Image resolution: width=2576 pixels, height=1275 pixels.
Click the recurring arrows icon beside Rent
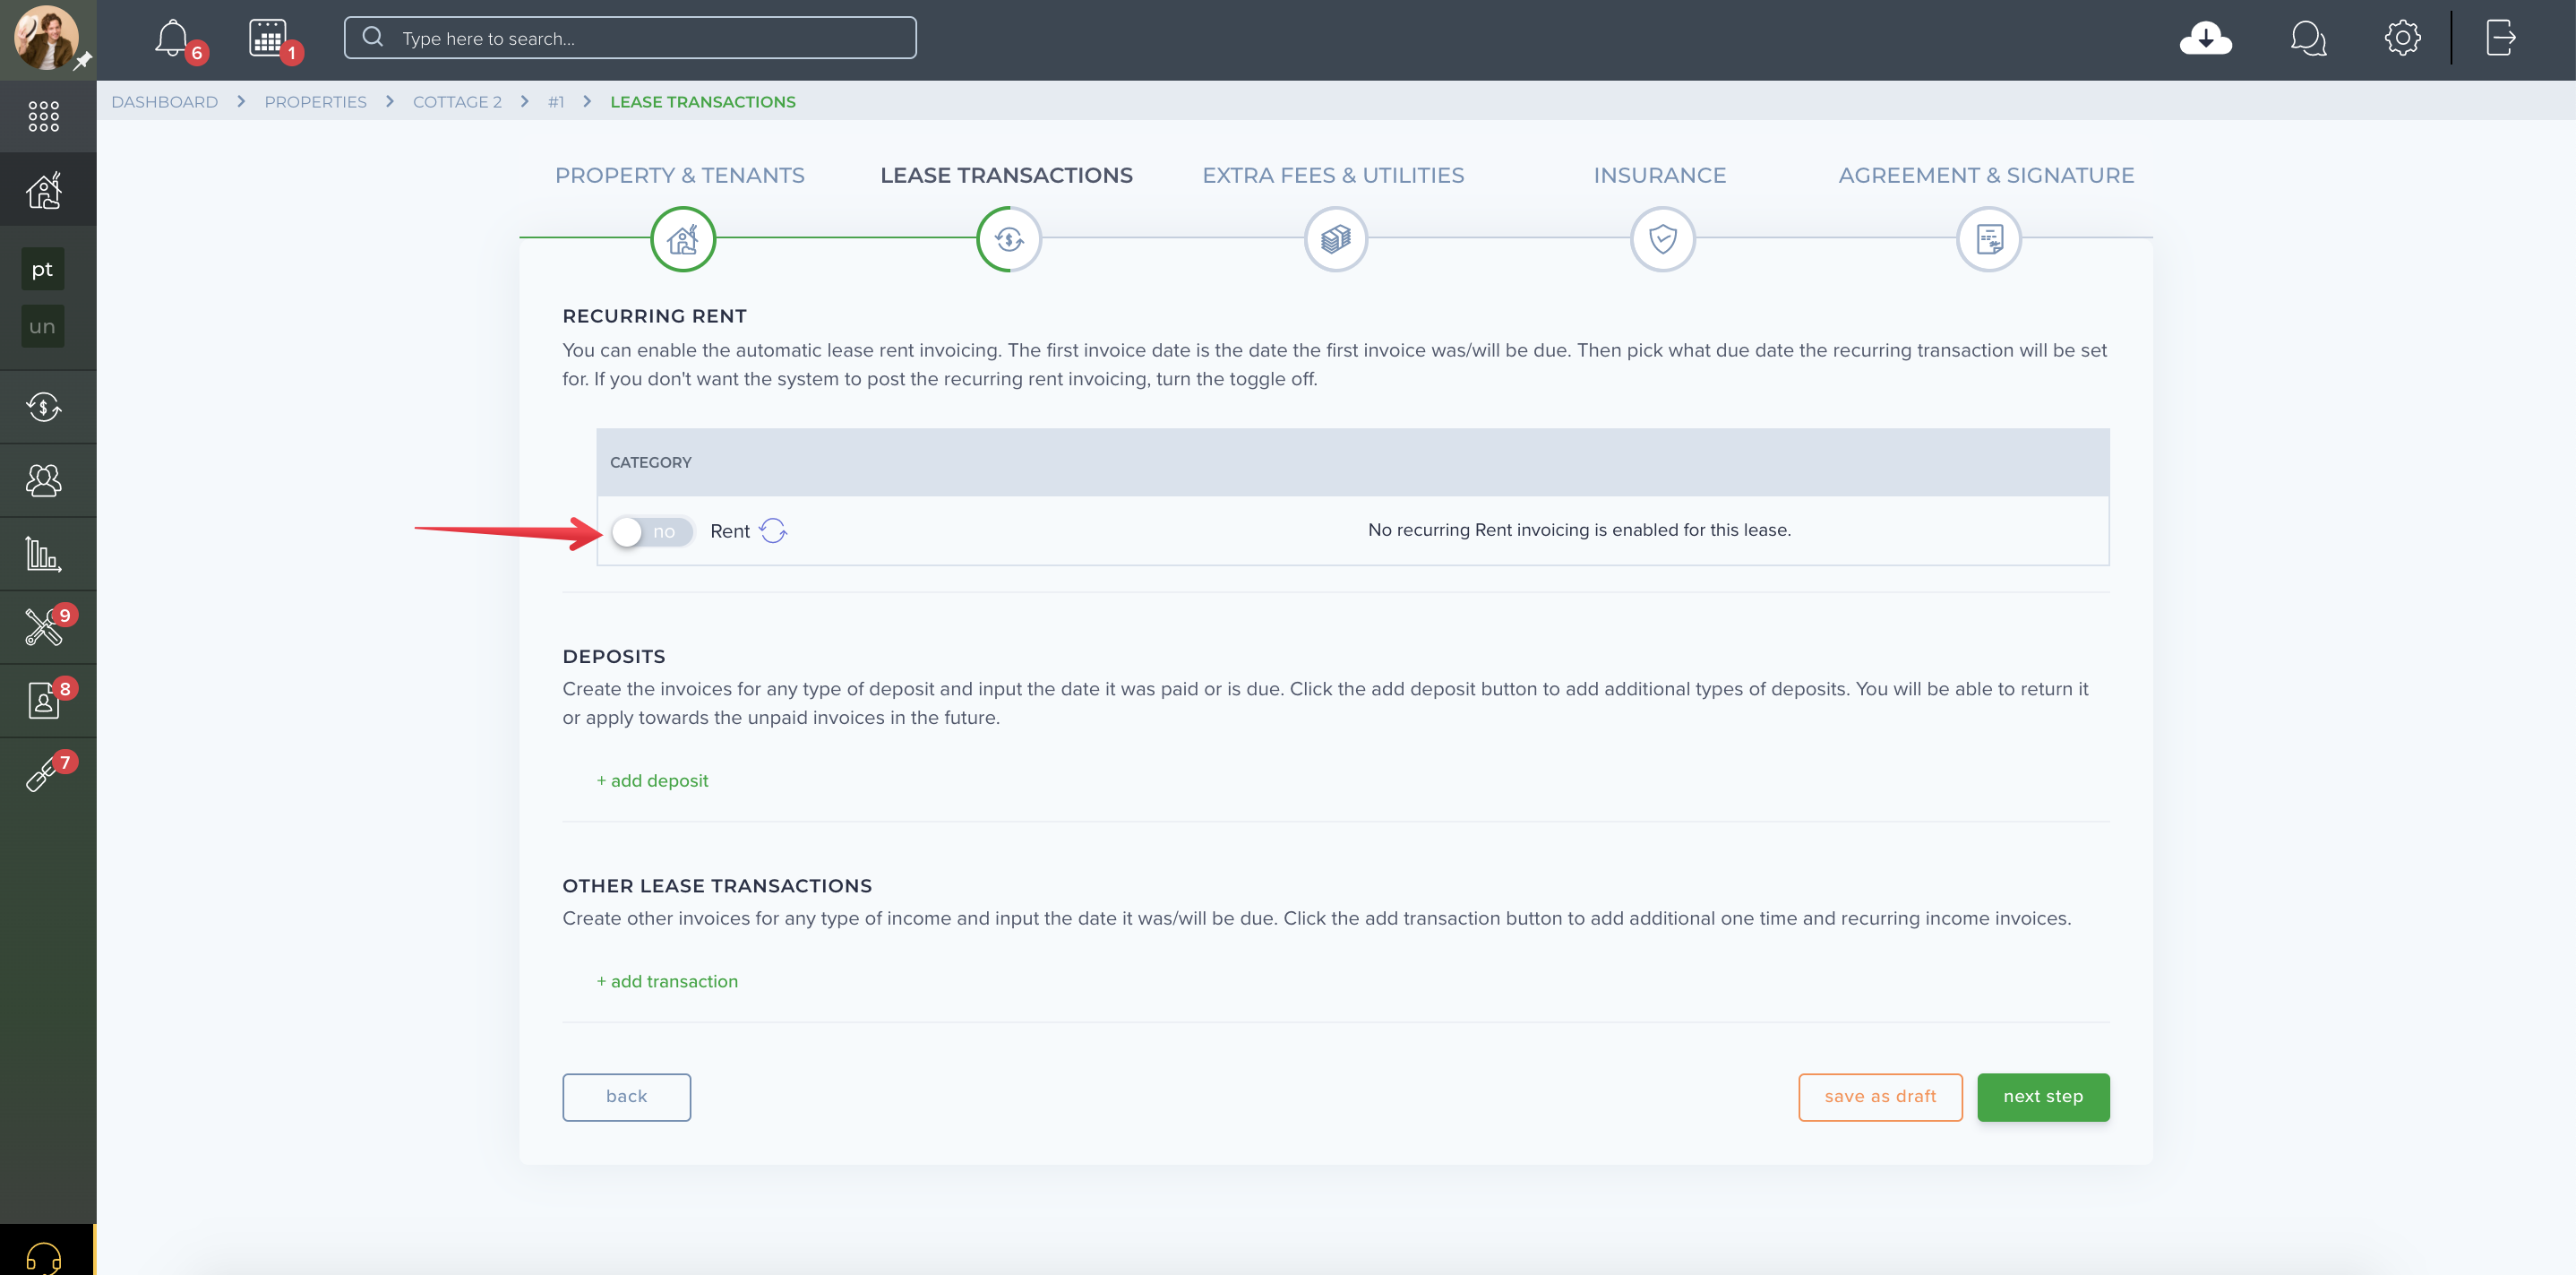(x=773, y=530)
